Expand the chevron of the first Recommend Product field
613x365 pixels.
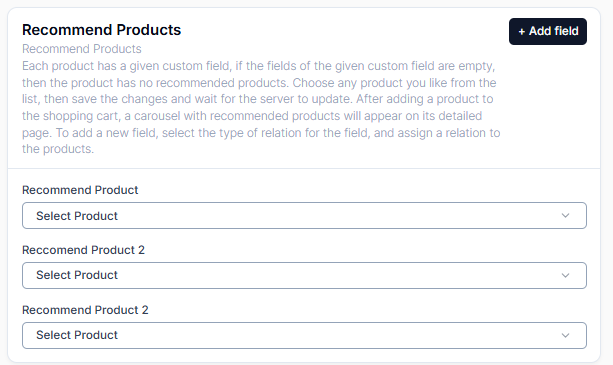(565, 215)
